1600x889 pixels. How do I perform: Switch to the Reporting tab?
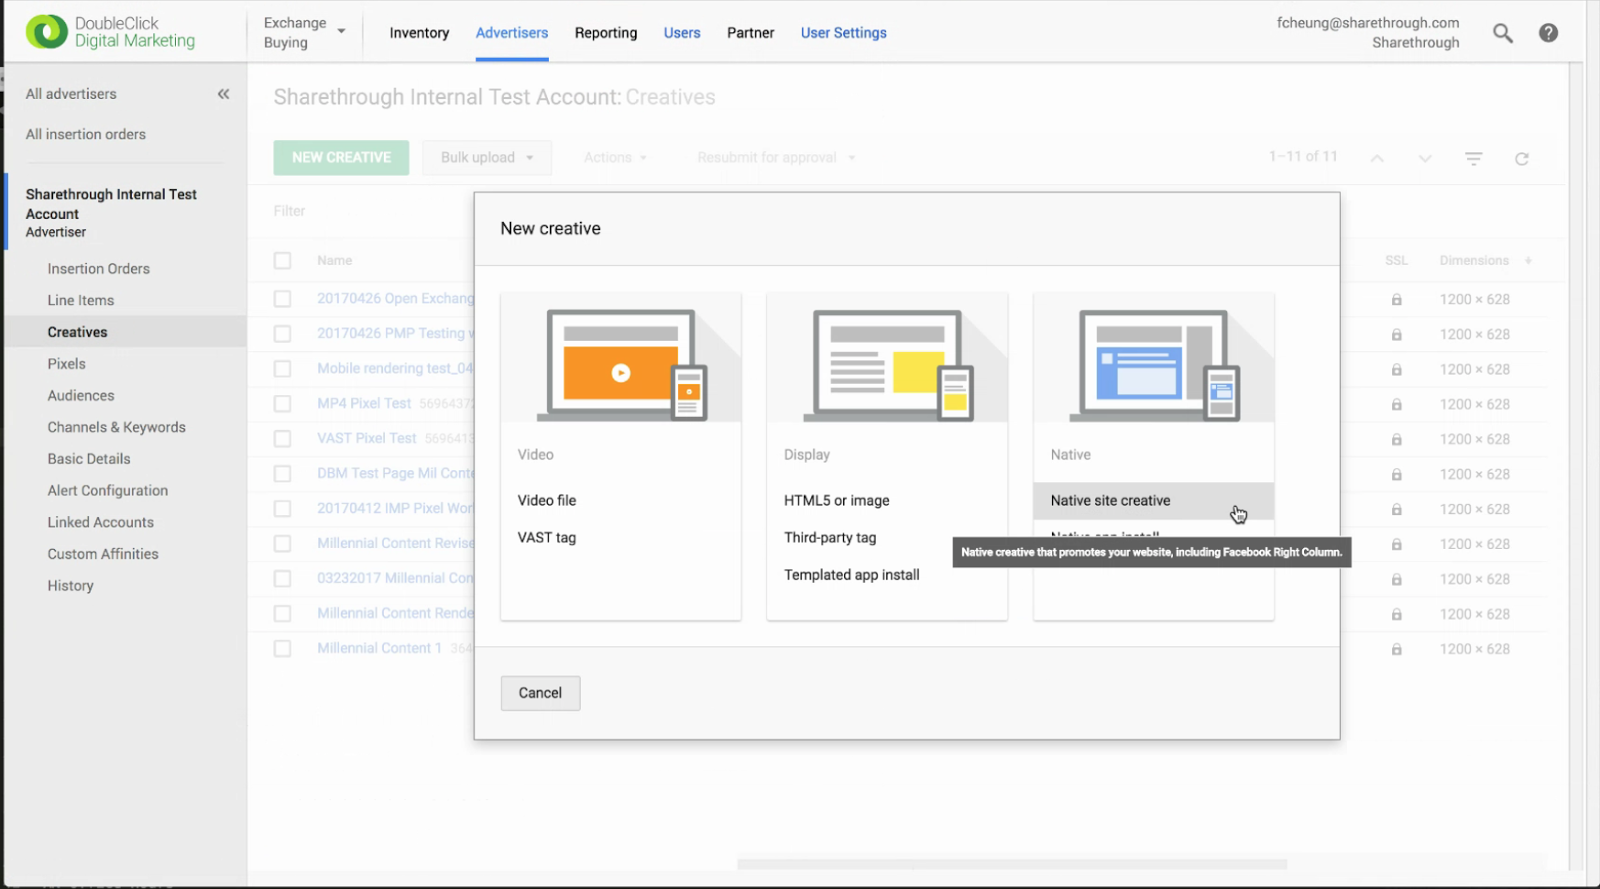[605, 33]
